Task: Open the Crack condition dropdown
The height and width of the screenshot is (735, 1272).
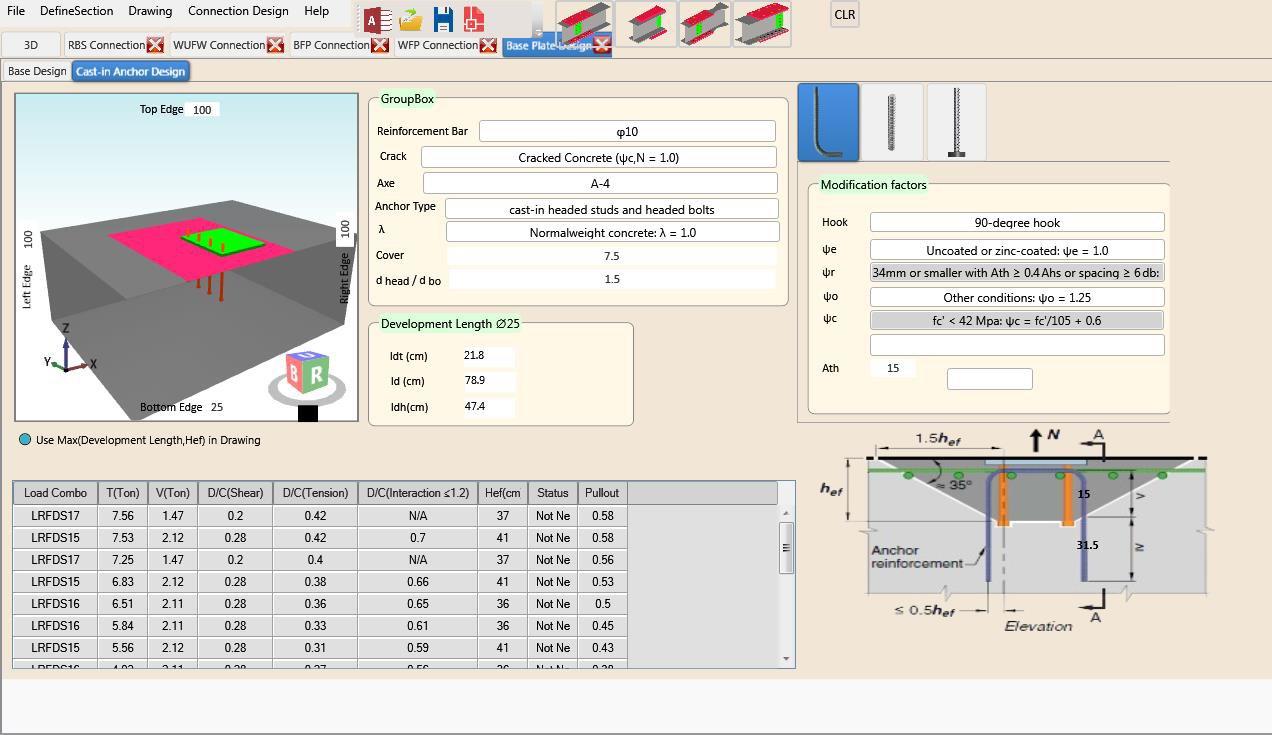Action: pyautogui.click(x=598, y=157)
